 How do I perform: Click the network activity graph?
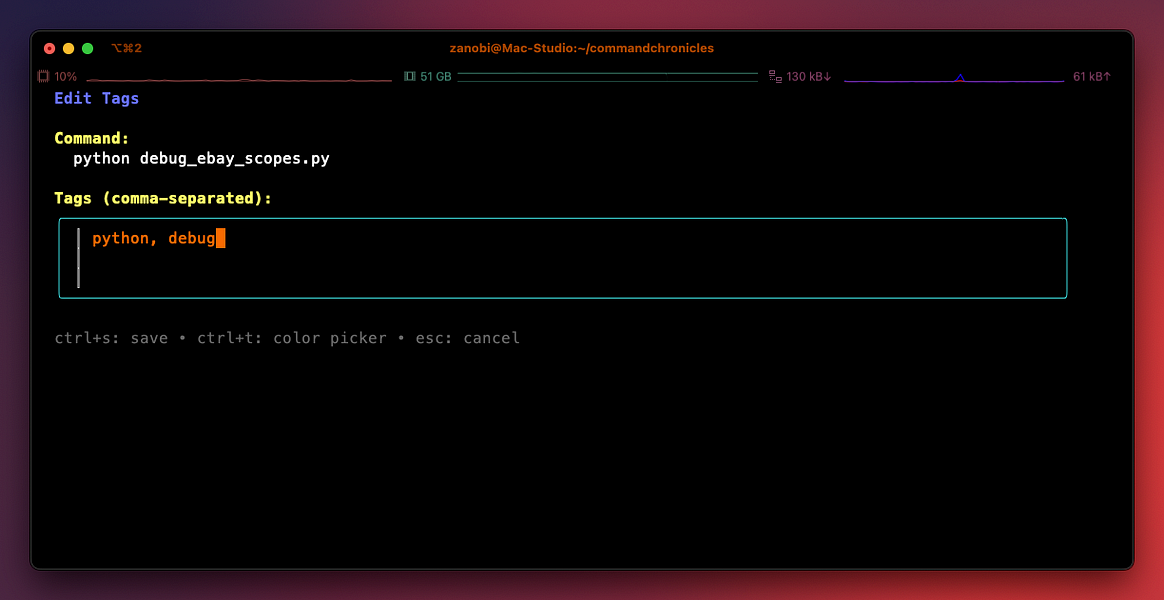click(954, 77)
